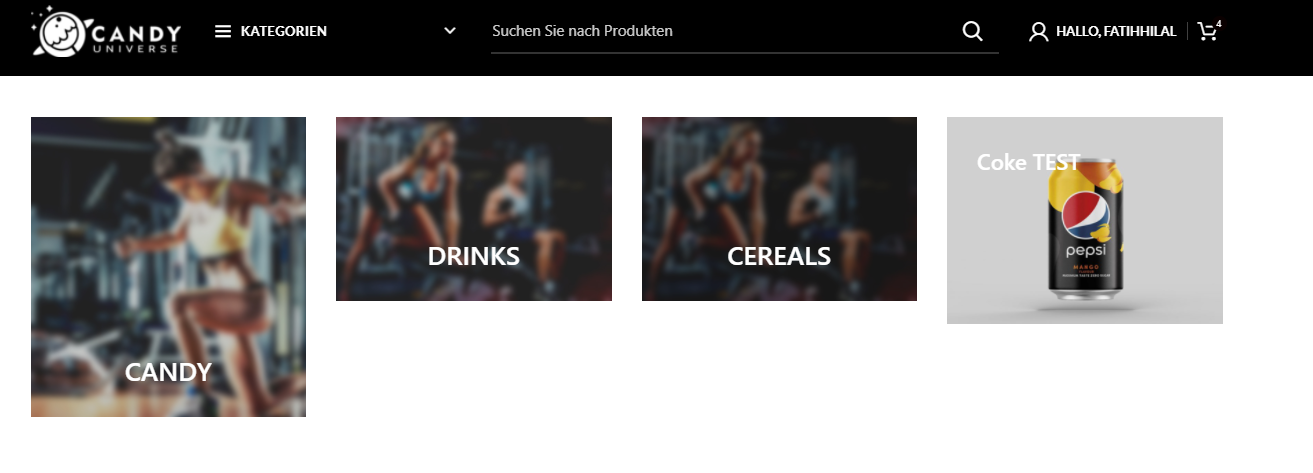Image resolution: width=1313 pixels, height=473 pixels.
Task: Click the CANDY UNIVERSE logo wordmark
Action: point(136,36)
